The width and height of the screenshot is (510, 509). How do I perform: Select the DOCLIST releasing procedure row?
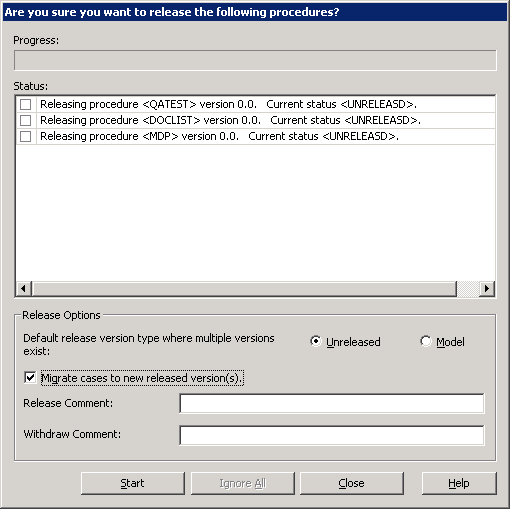(255, 120)
